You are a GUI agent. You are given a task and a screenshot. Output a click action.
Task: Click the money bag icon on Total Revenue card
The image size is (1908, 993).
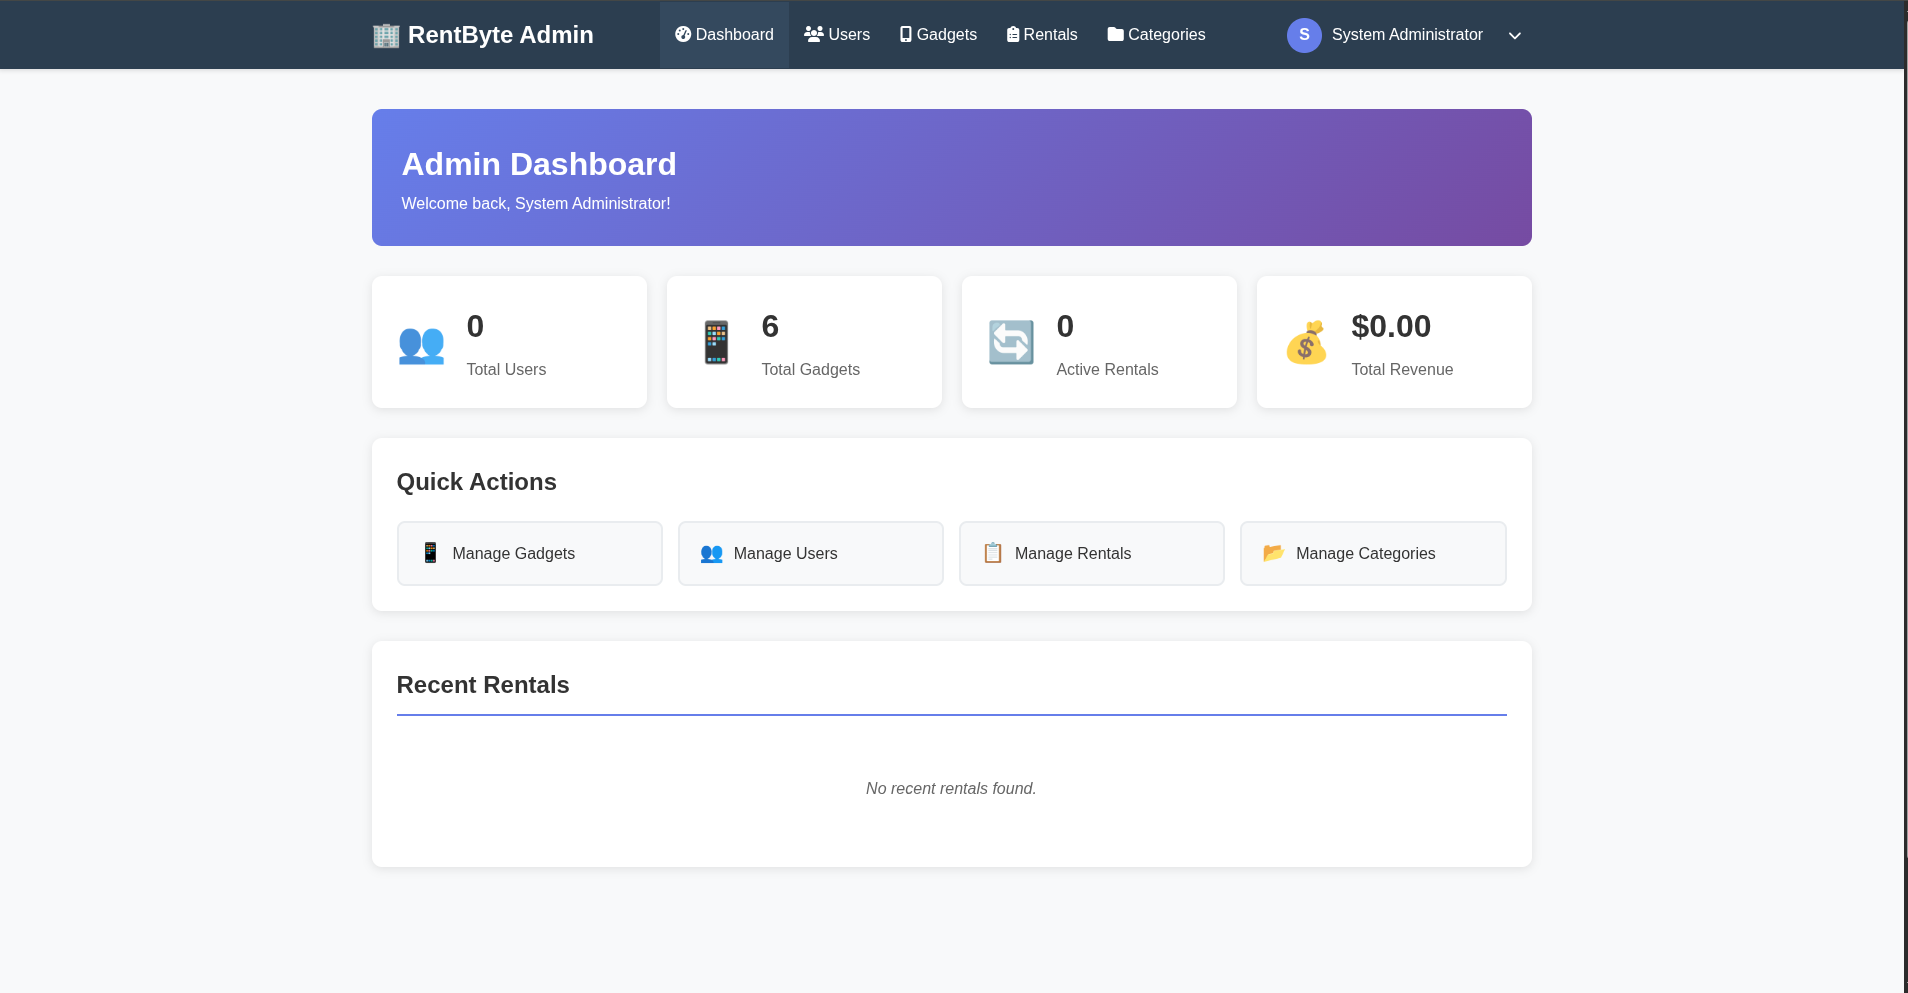point(1308,342)
